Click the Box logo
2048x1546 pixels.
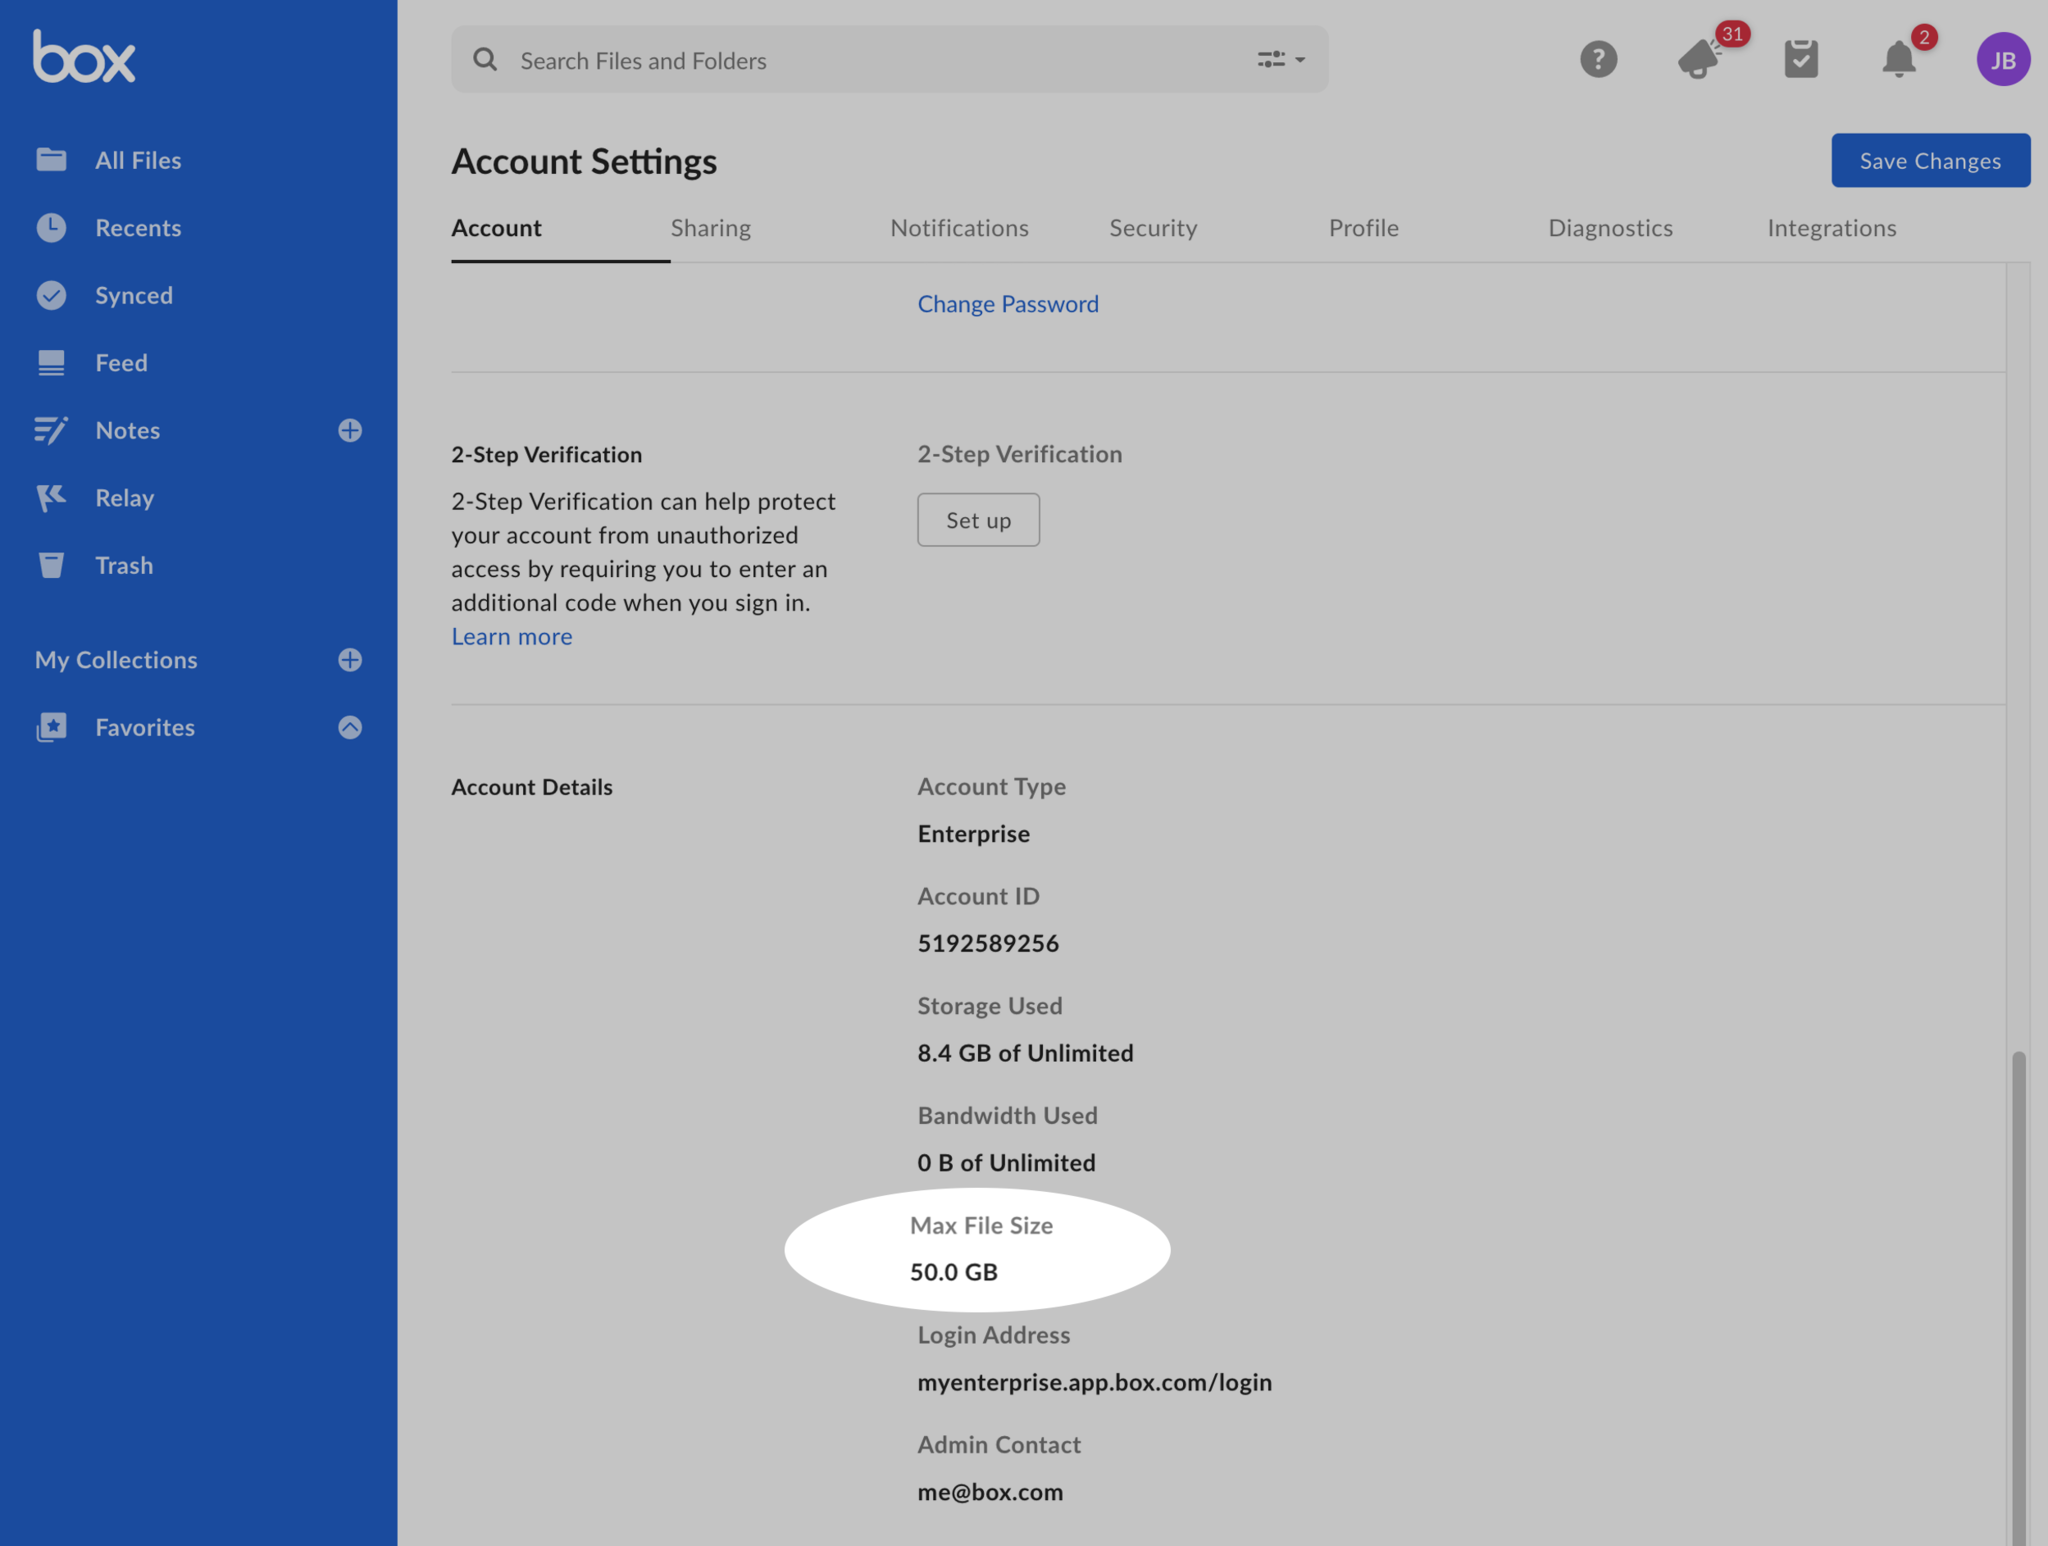click(x=84, y=57)
